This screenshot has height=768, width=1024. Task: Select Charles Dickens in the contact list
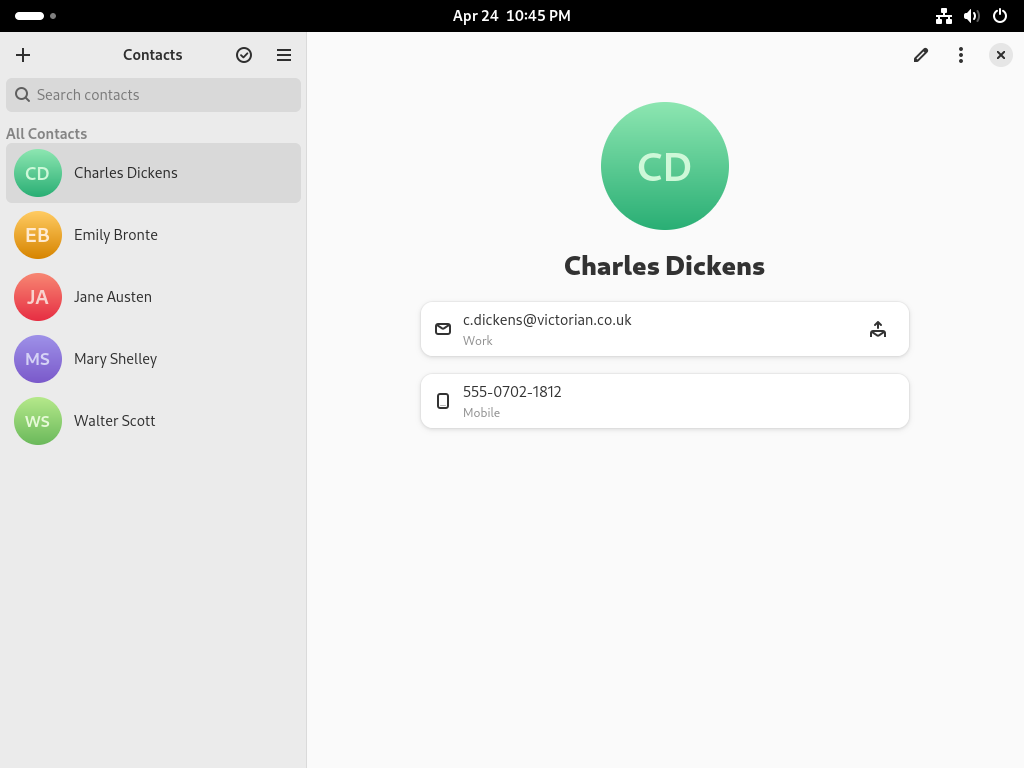[x=153, y=173]
